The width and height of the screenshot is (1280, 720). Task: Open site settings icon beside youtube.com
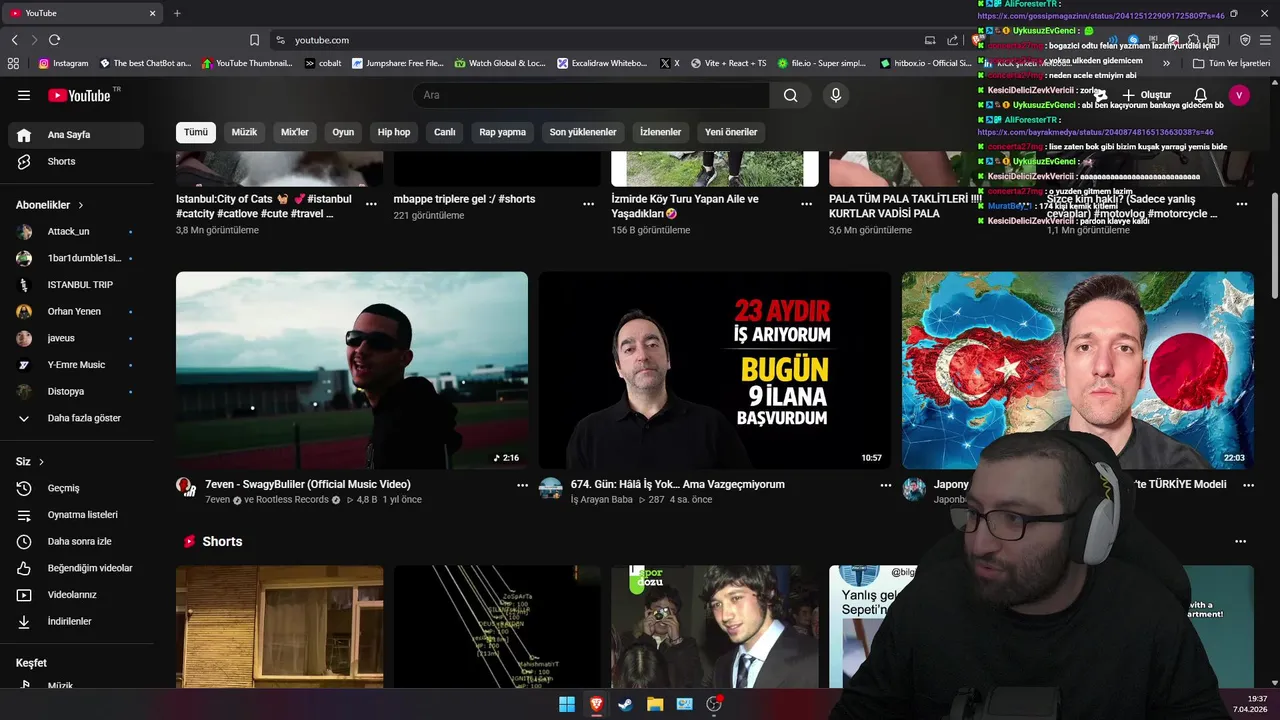point(281,40)
